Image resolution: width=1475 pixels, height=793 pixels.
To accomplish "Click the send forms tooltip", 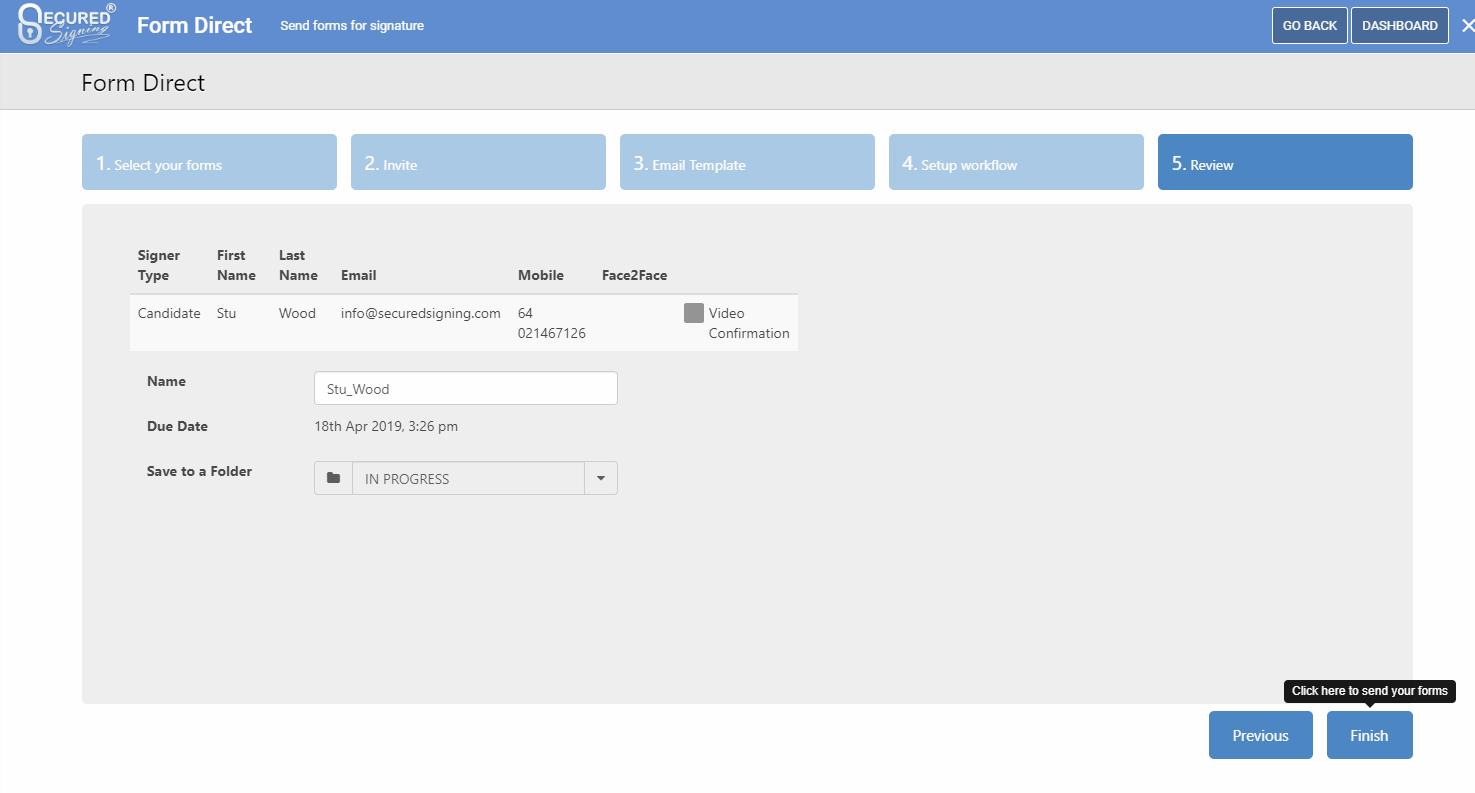I will click(x=1369, y=691).
